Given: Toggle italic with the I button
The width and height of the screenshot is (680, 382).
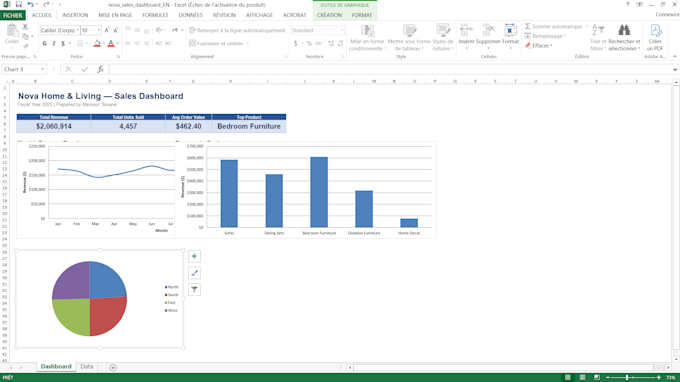Looking at the screenshot, I should coord(54,43).
